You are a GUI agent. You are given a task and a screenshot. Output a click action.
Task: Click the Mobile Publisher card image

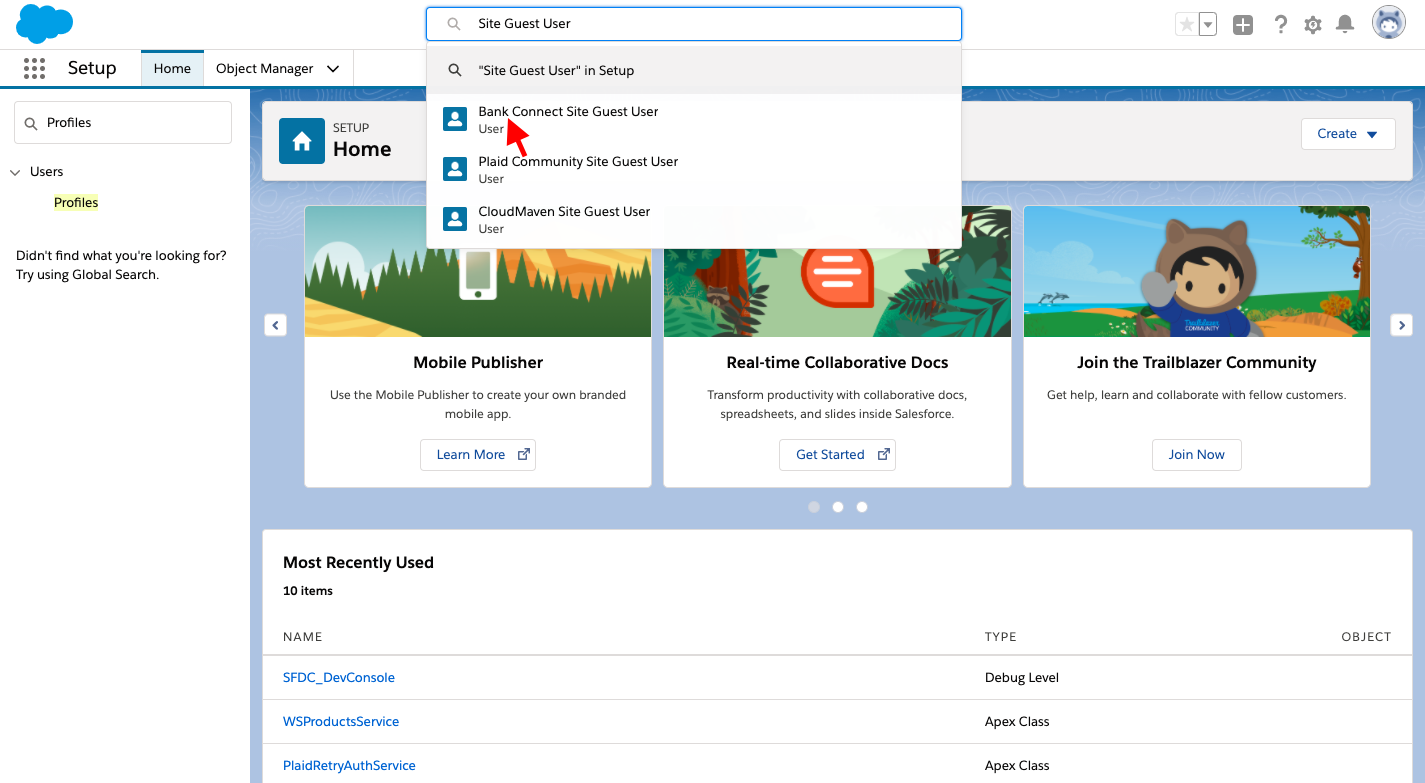(478, 271)
